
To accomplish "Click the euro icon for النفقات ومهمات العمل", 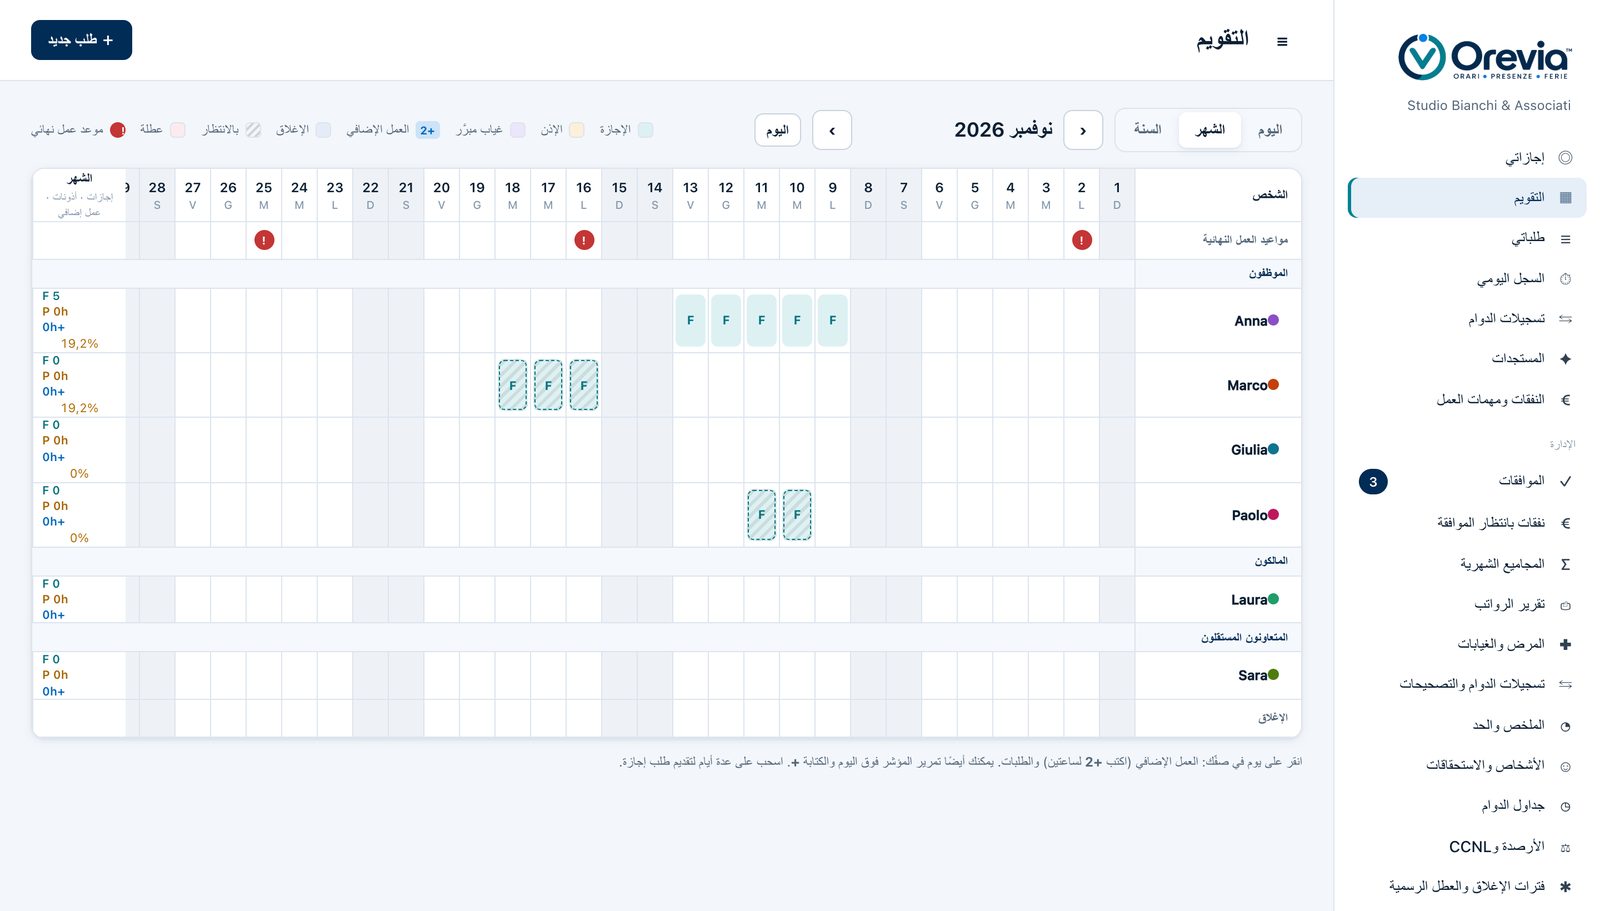I will point(1565,400).
